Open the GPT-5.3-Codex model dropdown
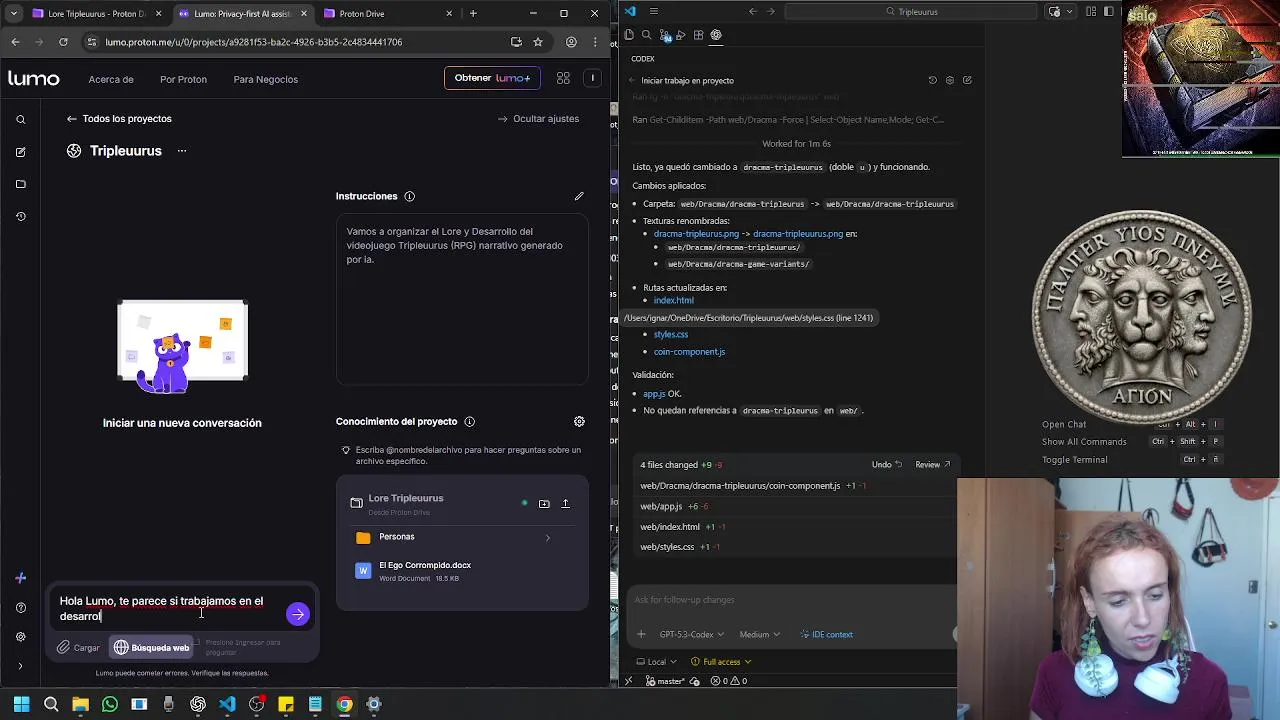1280x720 pixels. coord(691,634)
